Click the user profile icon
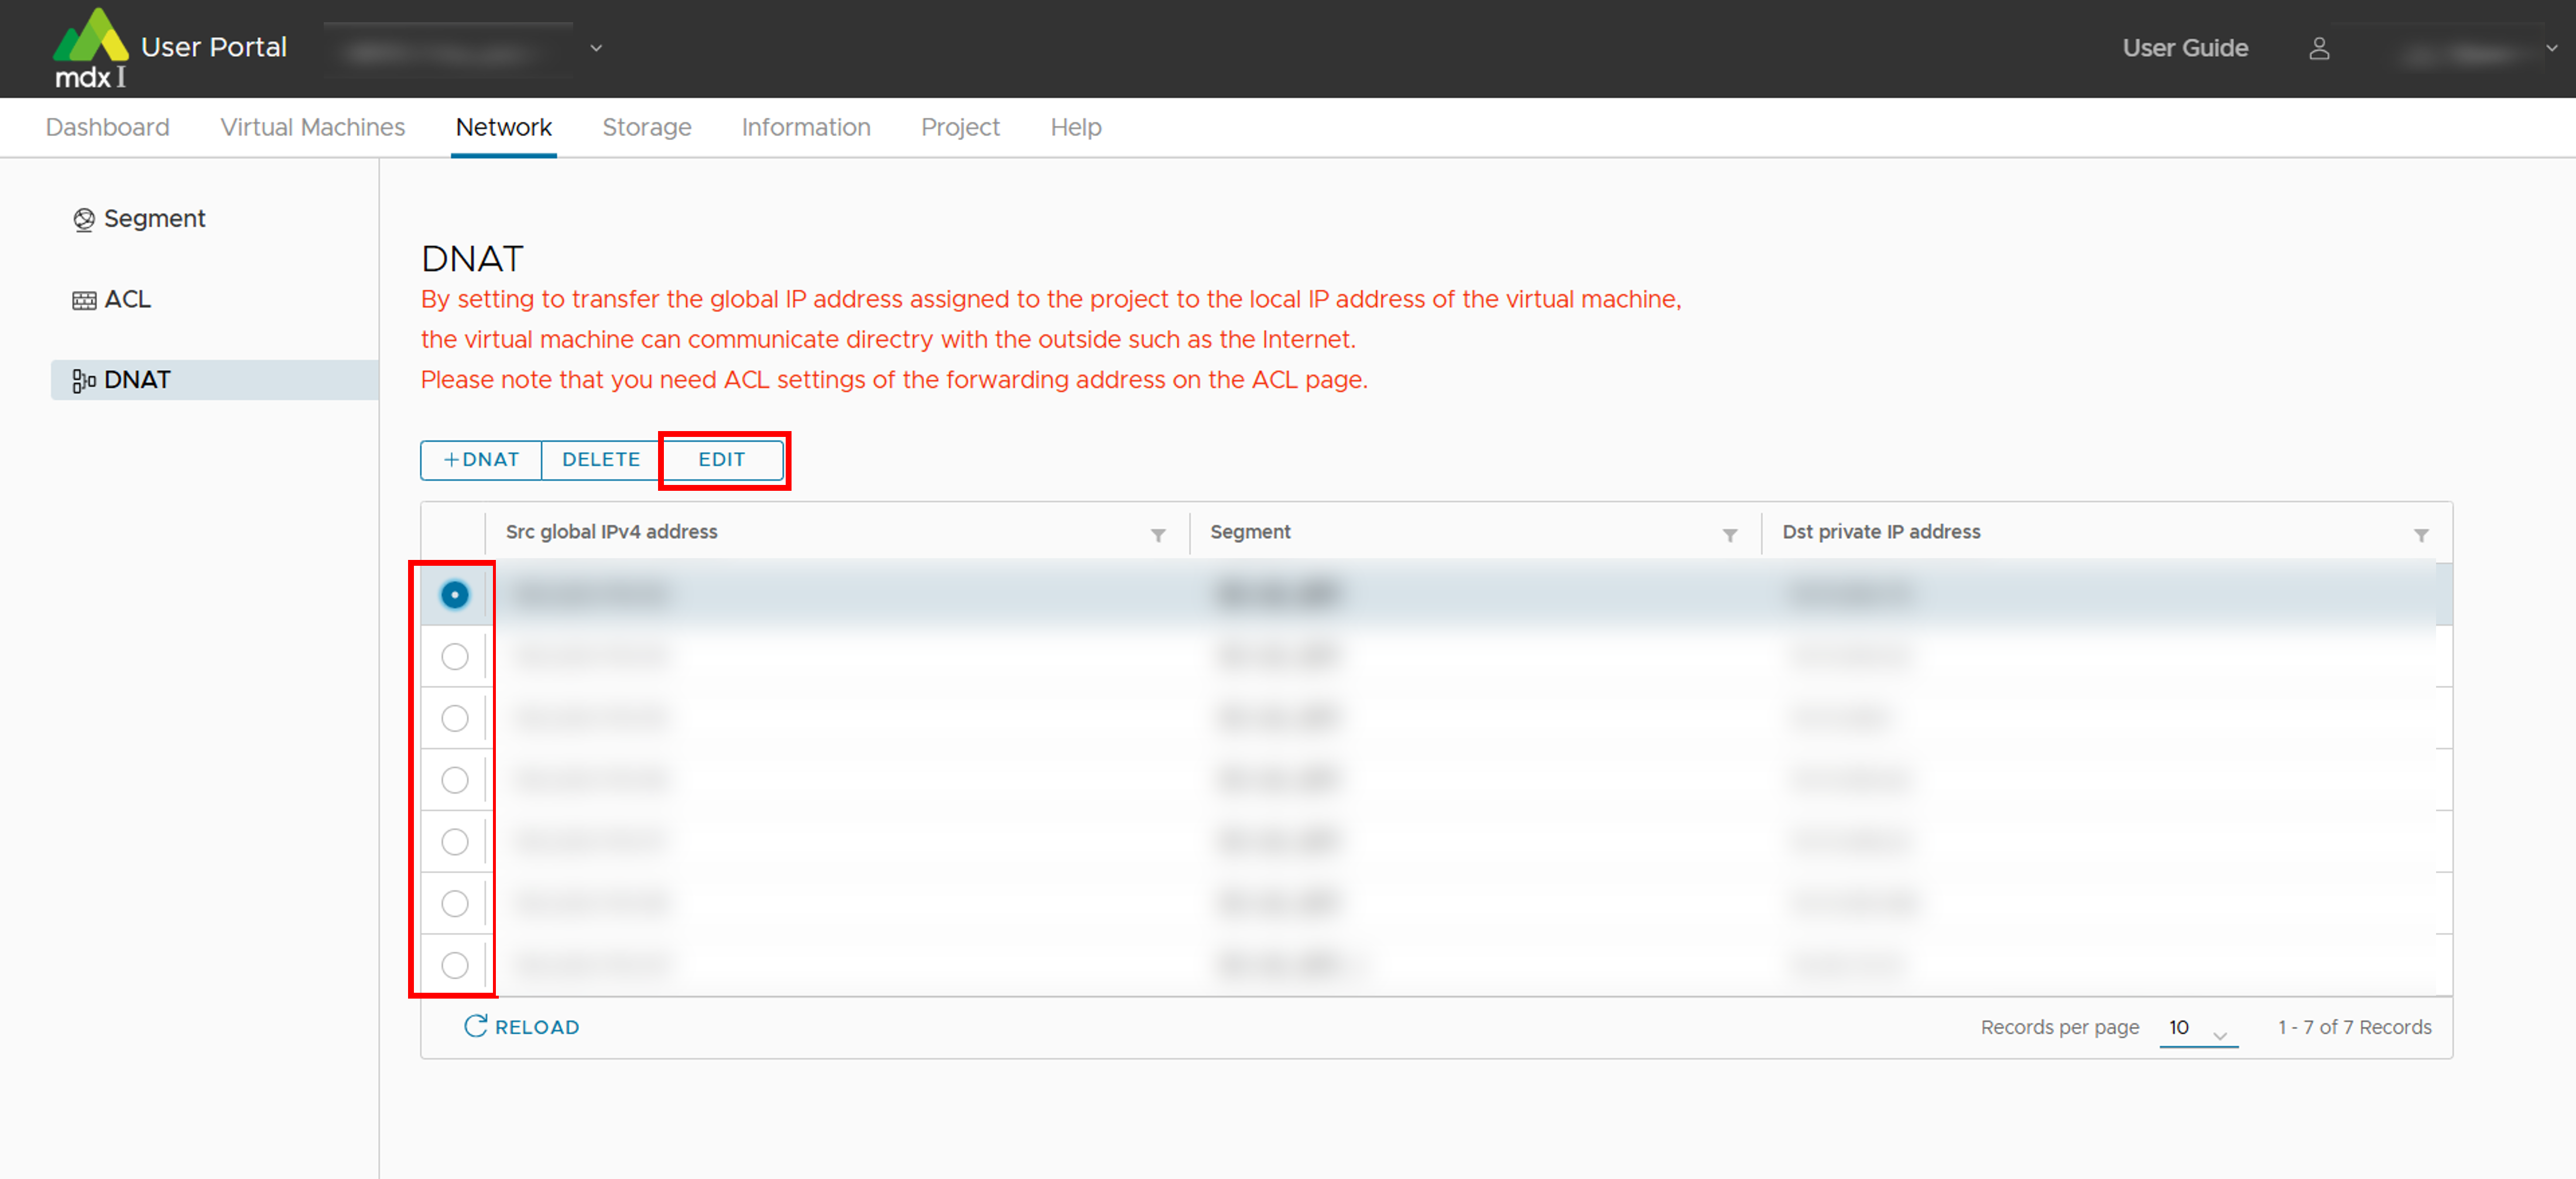Screen dimensions: 2576x1179 click(2319, 48)
